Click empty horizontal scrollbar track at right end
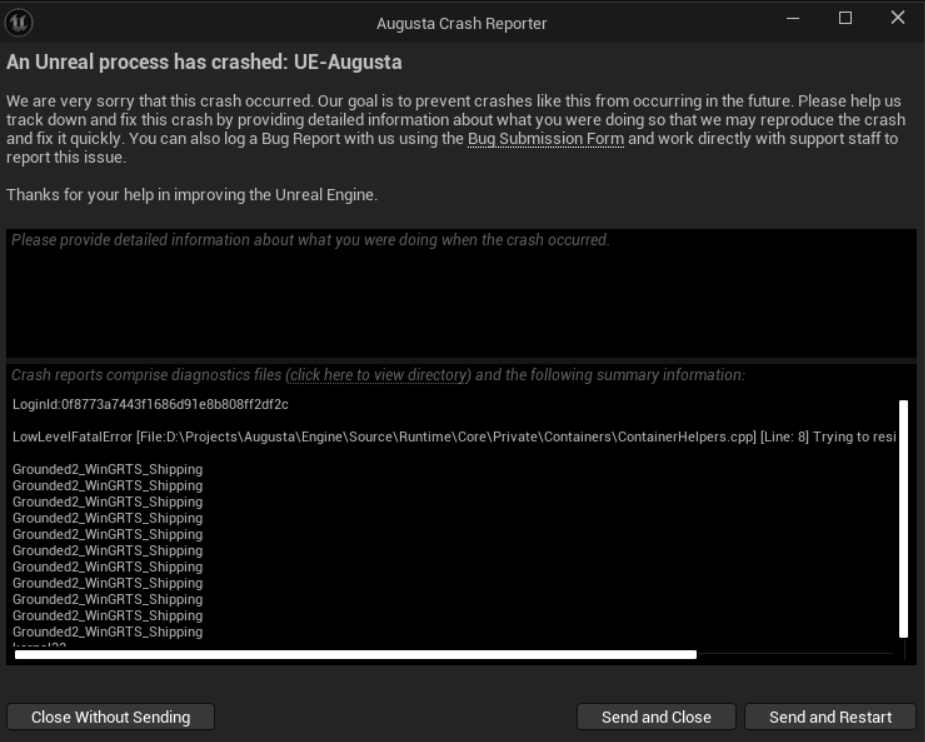 795,655
